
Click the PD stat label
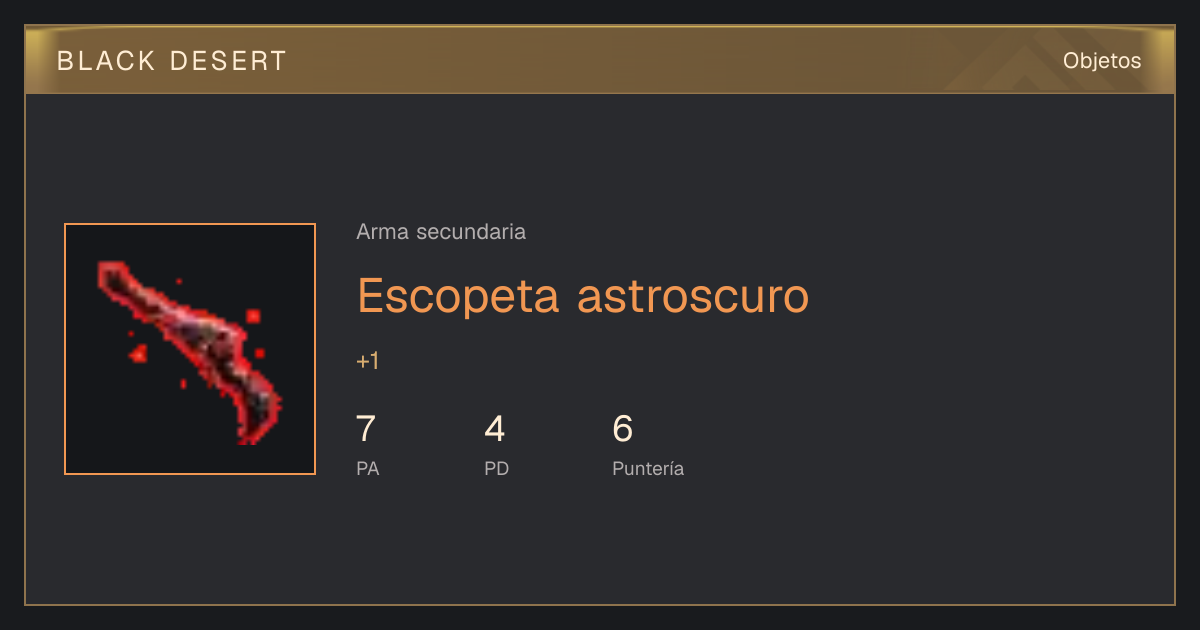point(497,468)
